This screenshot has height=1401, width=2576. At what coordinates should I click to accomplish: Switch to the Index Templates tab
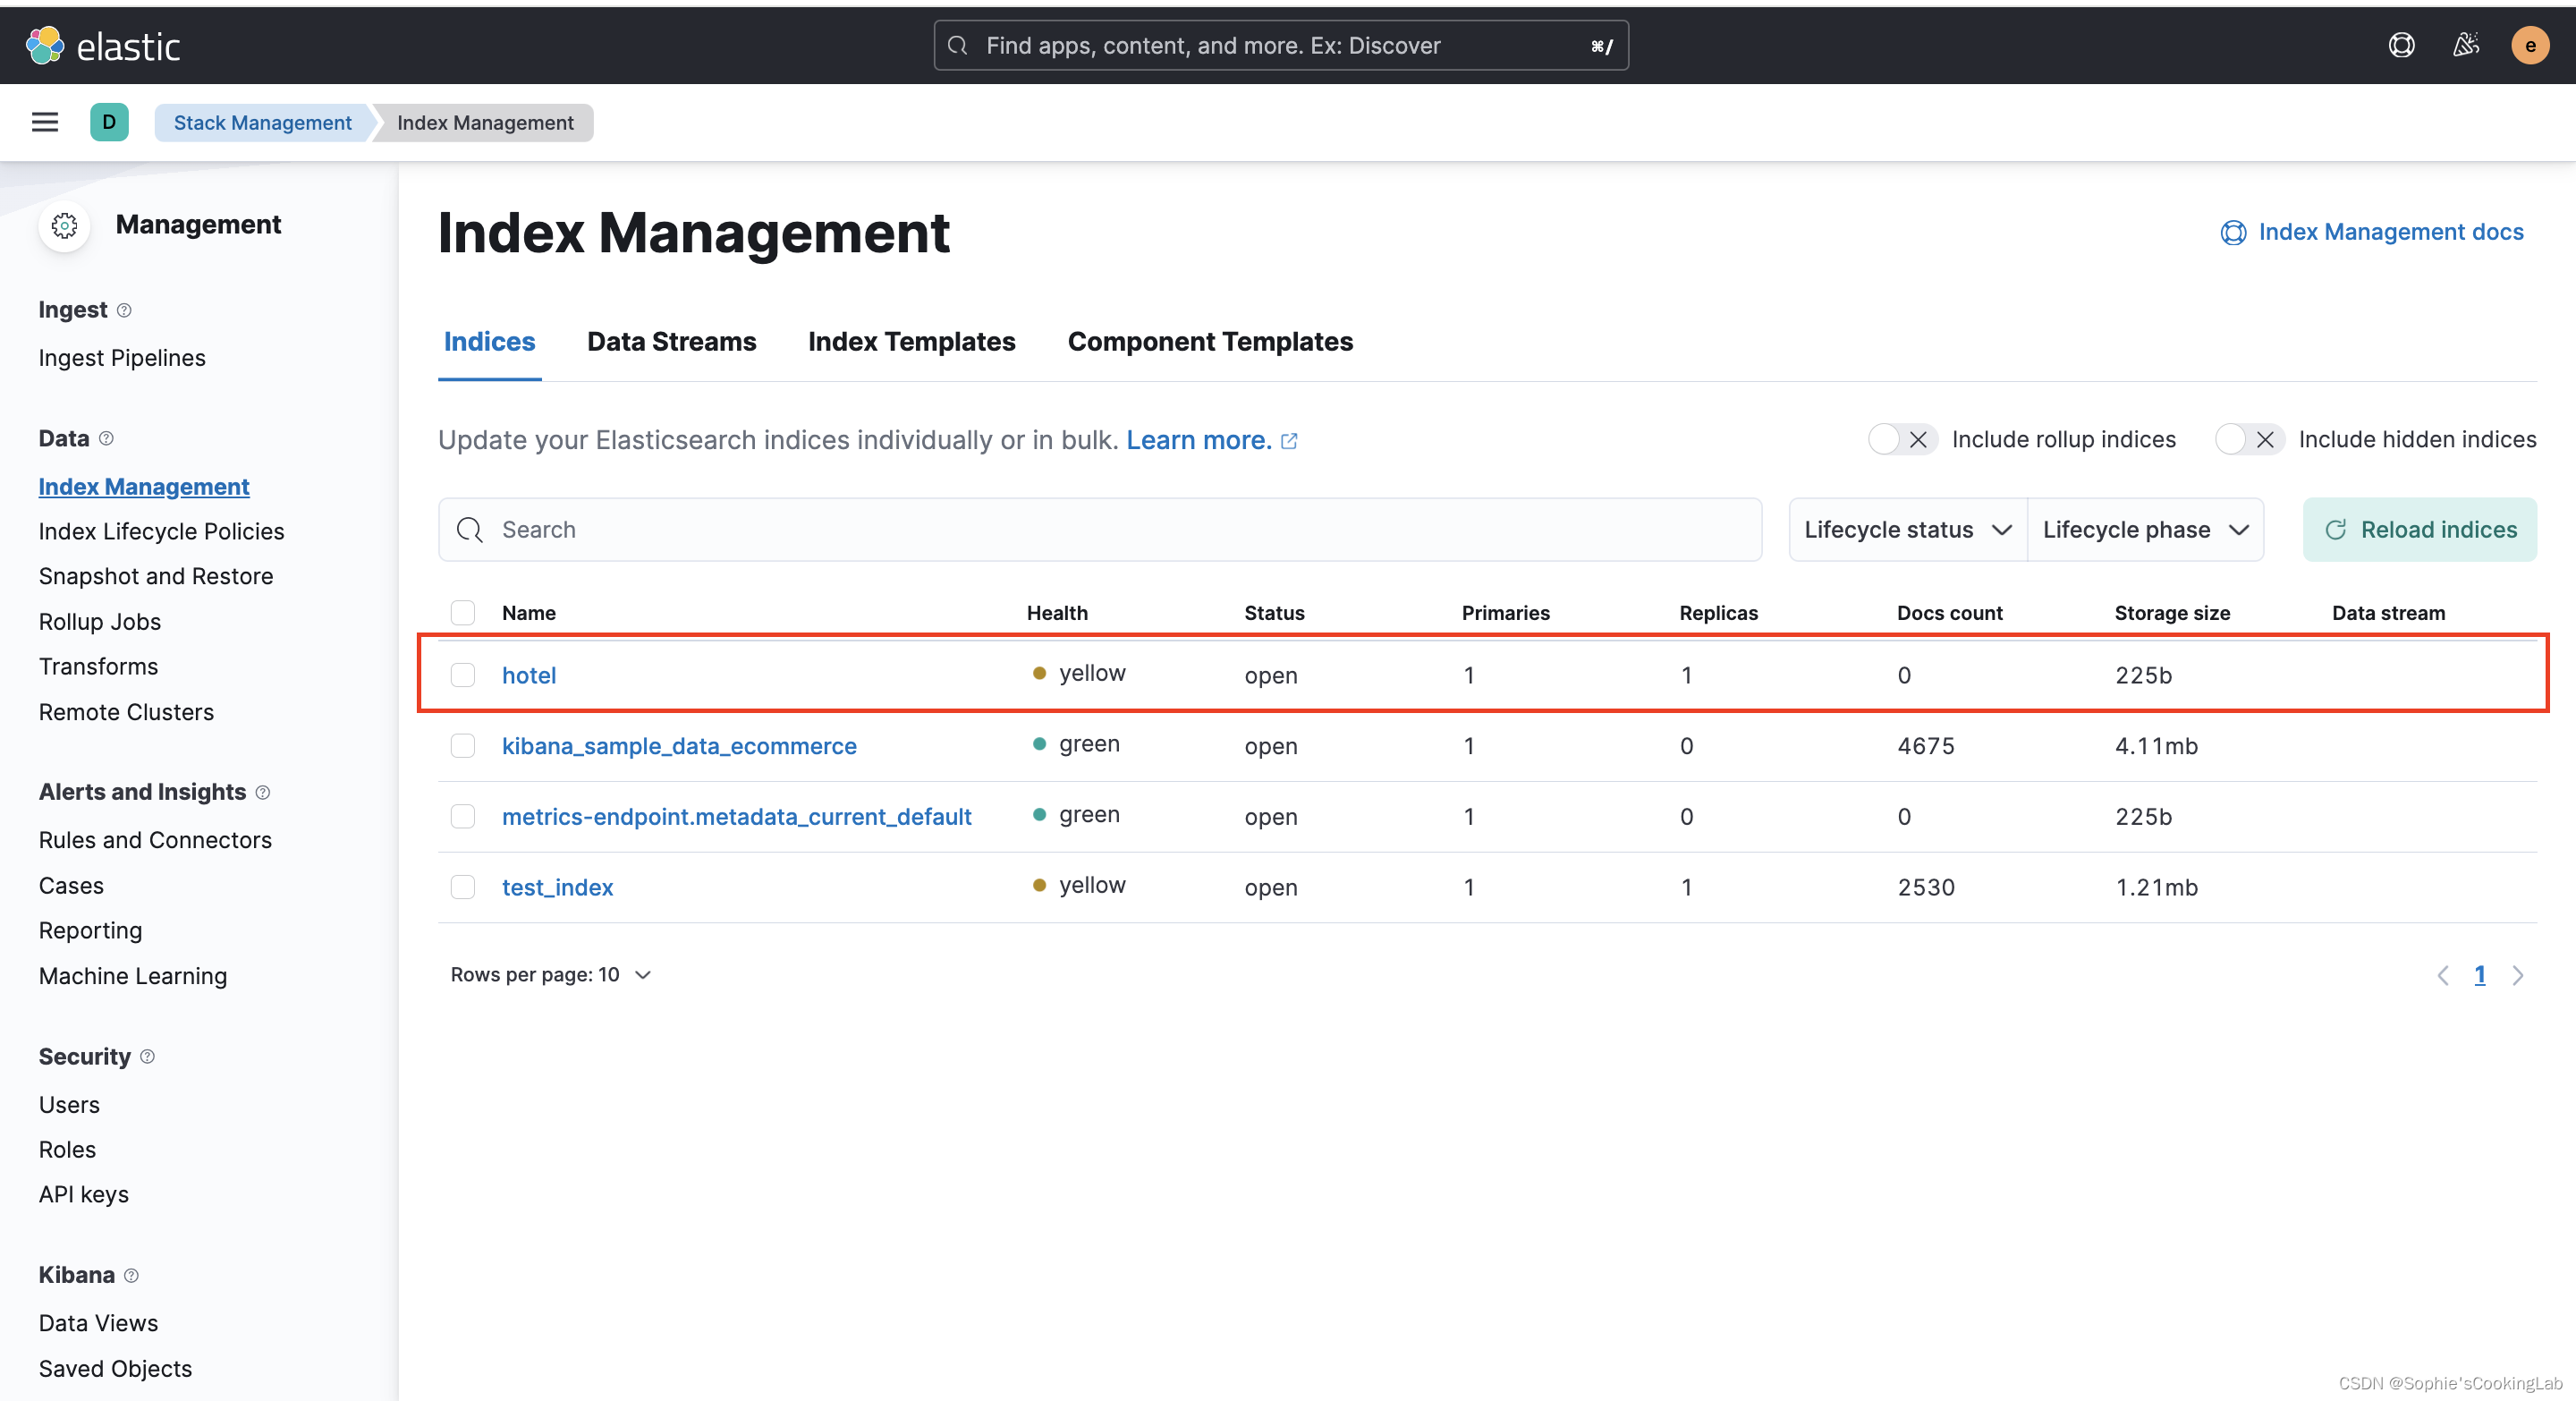coord(911,341)
